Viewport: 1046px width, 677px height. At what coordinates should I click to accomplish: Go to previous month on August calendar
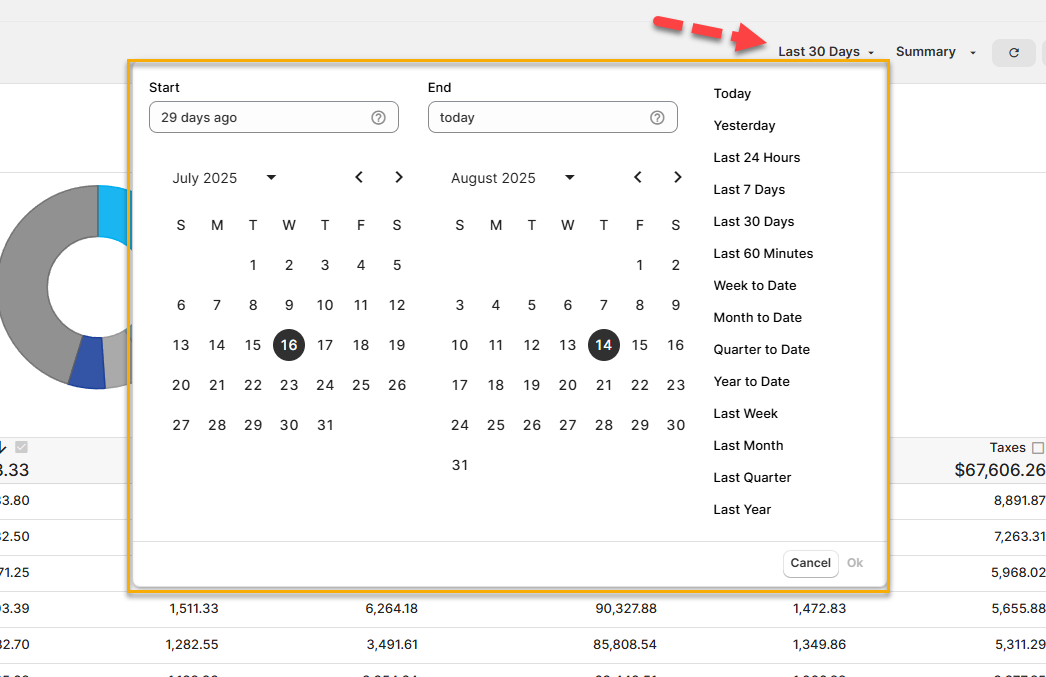[x=638, y=178]
